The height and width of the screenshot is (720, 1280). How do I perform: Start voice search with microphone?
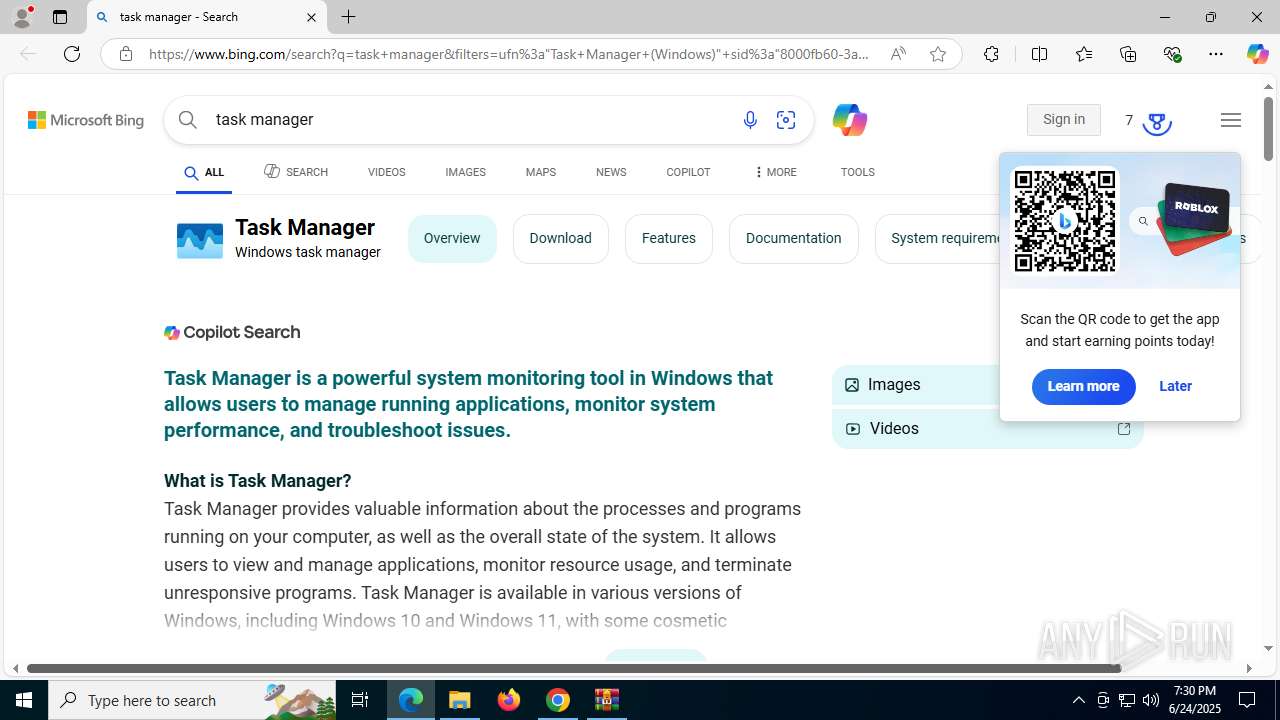click(x=750, y=120)
